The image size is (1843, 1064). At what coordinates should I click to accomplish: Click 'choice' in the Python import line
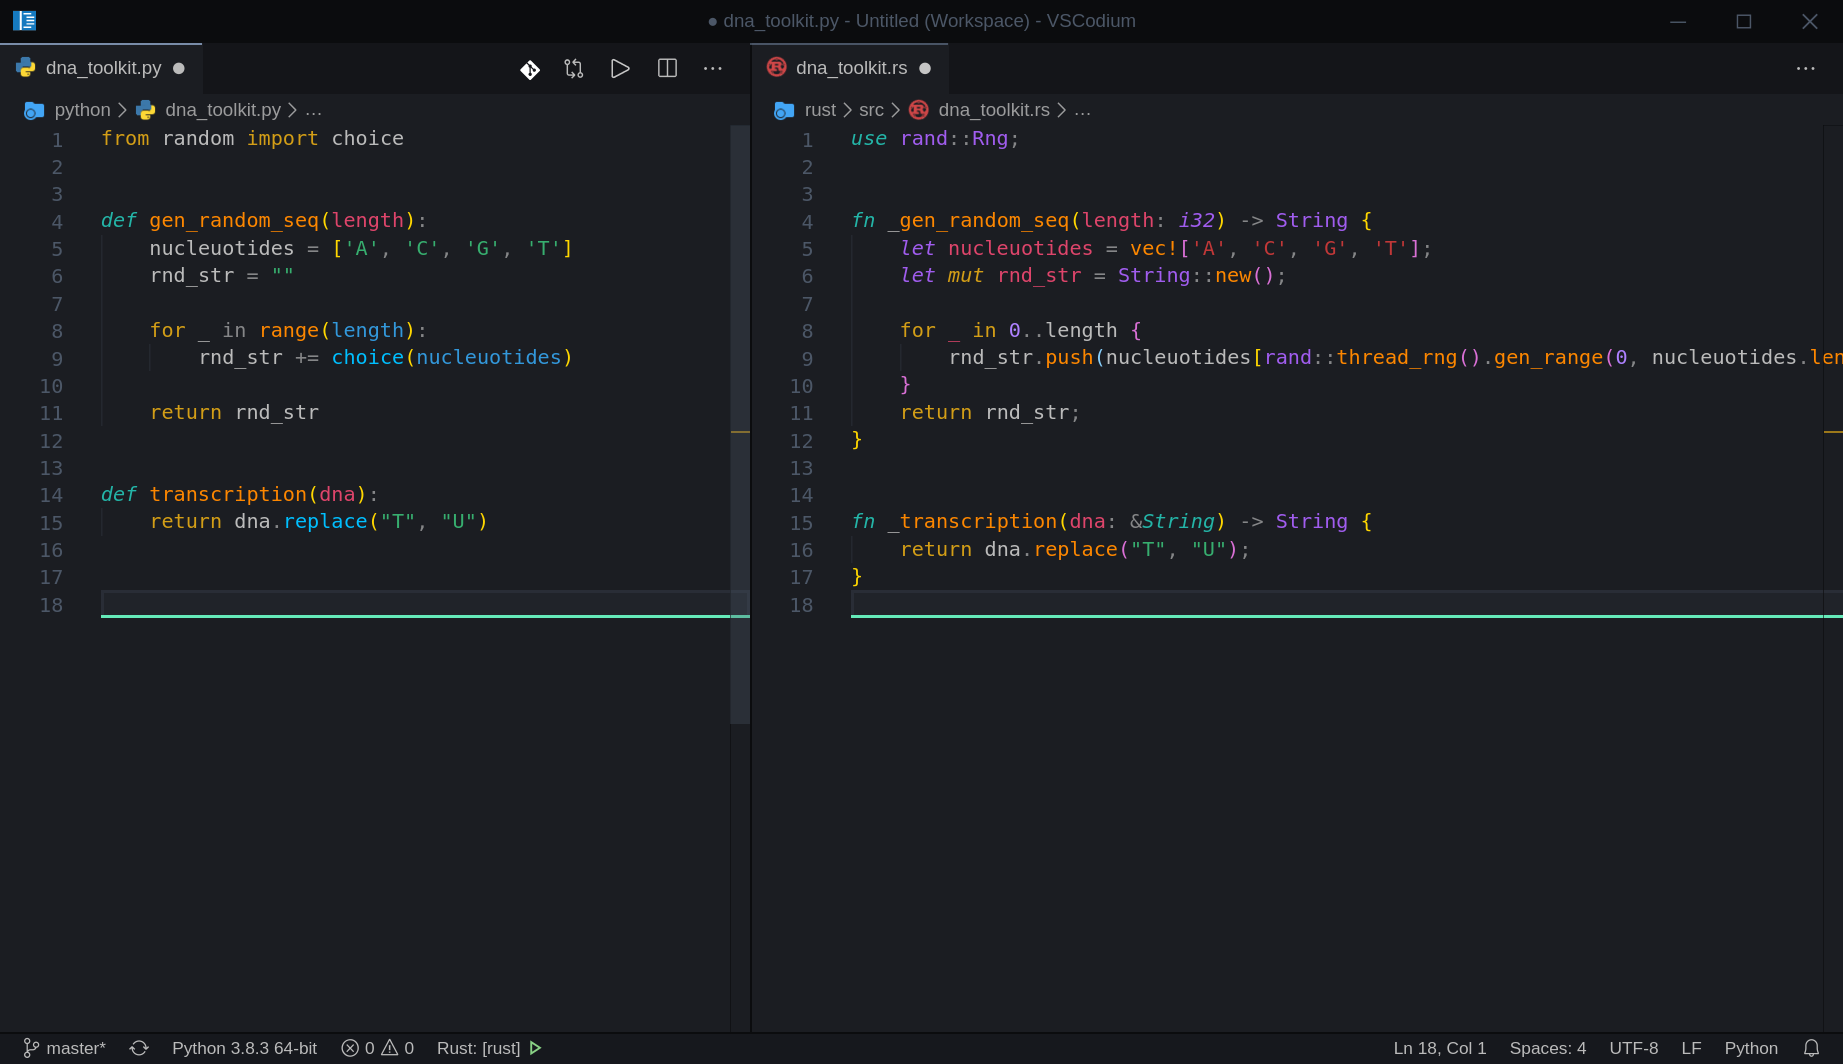click(x=368, y=139)
